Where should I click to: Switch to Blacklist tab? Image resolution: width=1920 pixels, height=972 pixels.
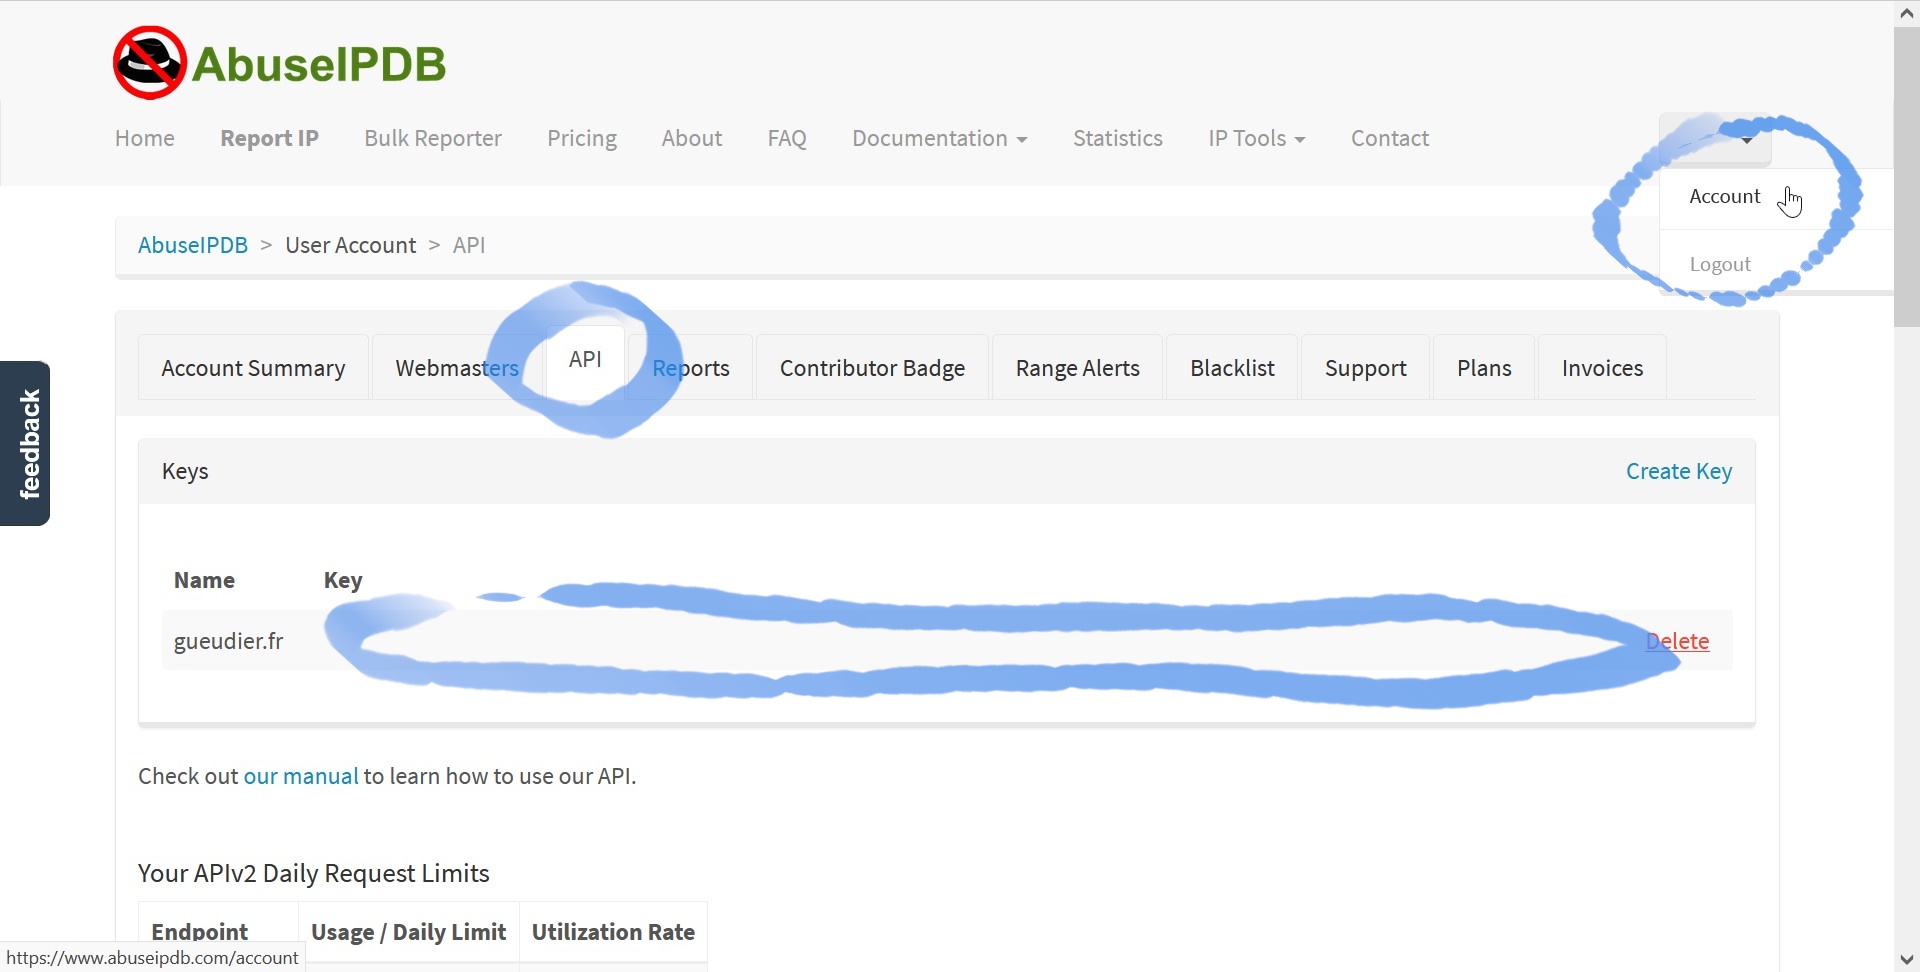[1232, 368]
